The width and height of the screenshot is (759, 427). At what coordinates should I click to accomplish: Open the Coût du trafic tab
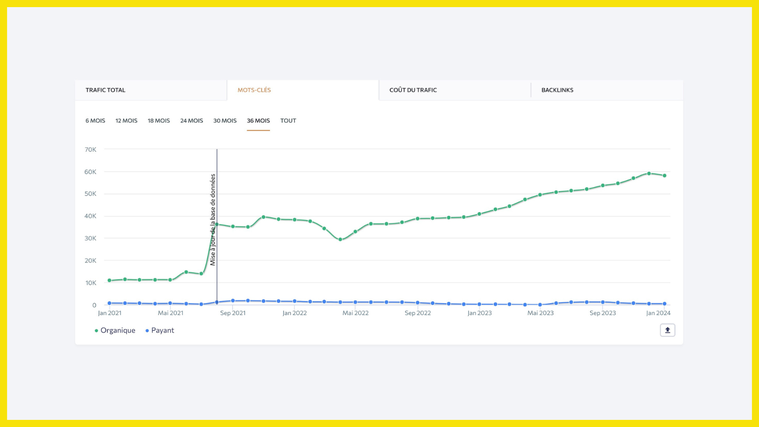coord(413,90)
